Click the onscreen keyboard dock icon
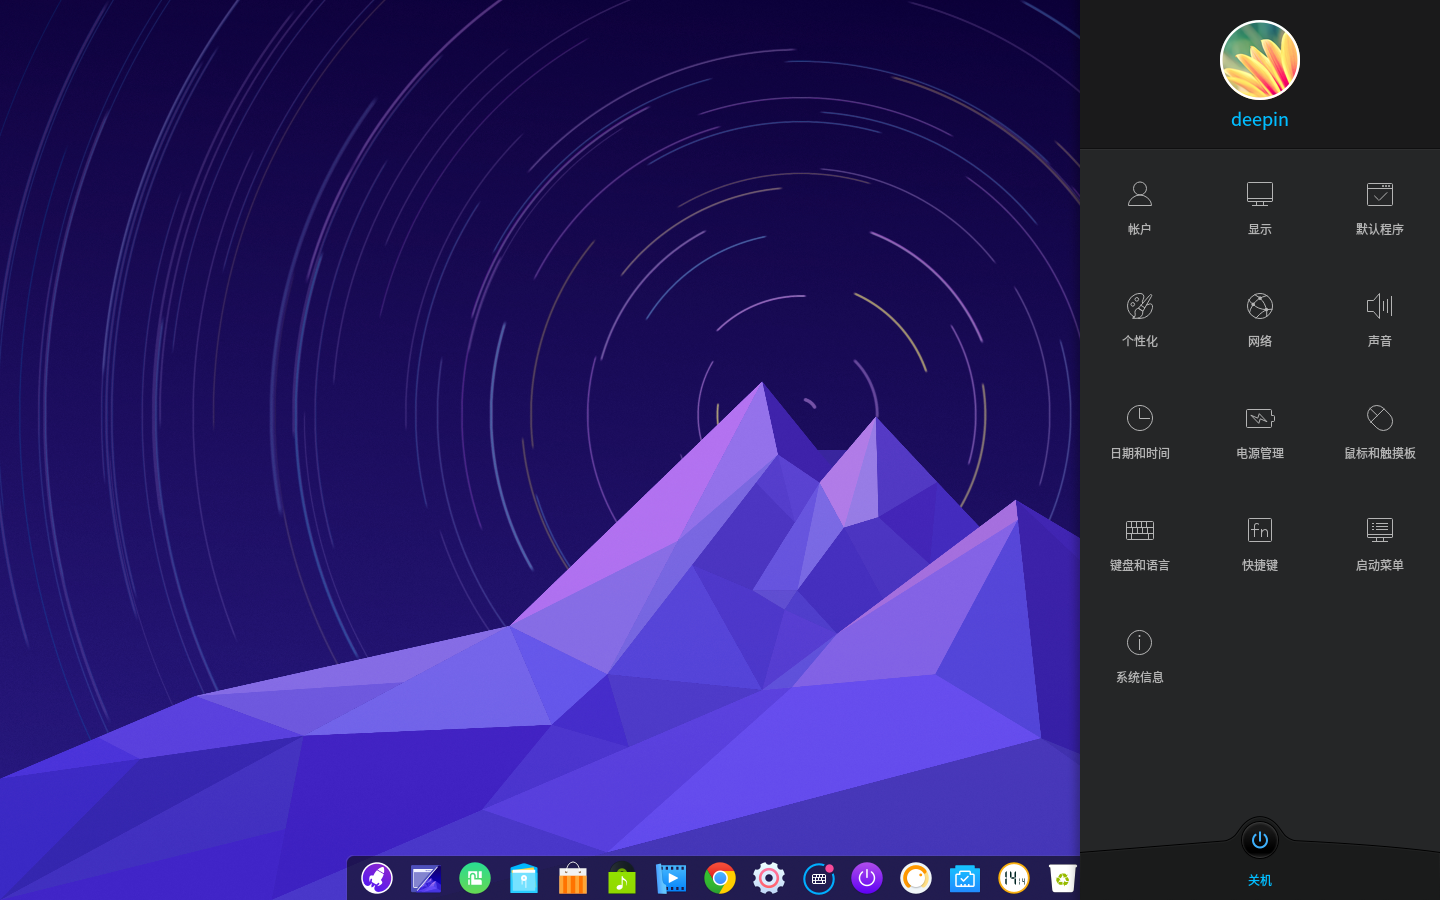The width and height of the screenshot is (1440, 900). 818,878
